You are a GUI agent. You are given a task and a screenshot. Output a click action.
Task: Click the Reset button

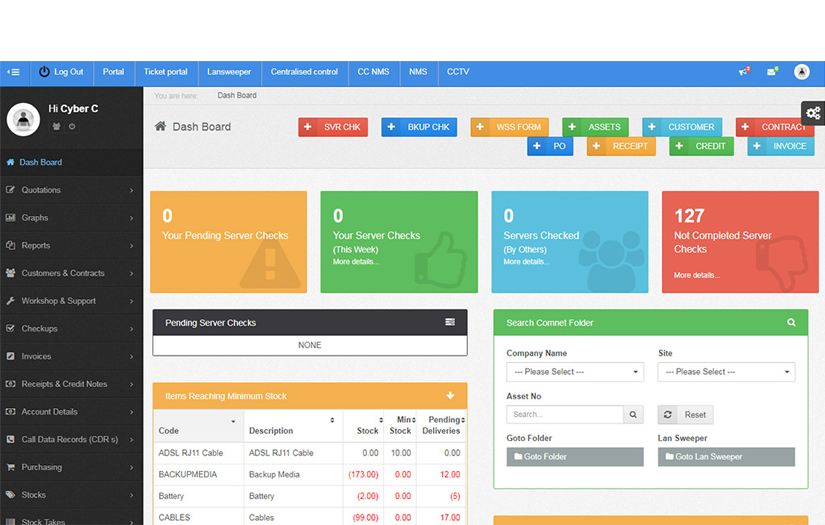686,415
